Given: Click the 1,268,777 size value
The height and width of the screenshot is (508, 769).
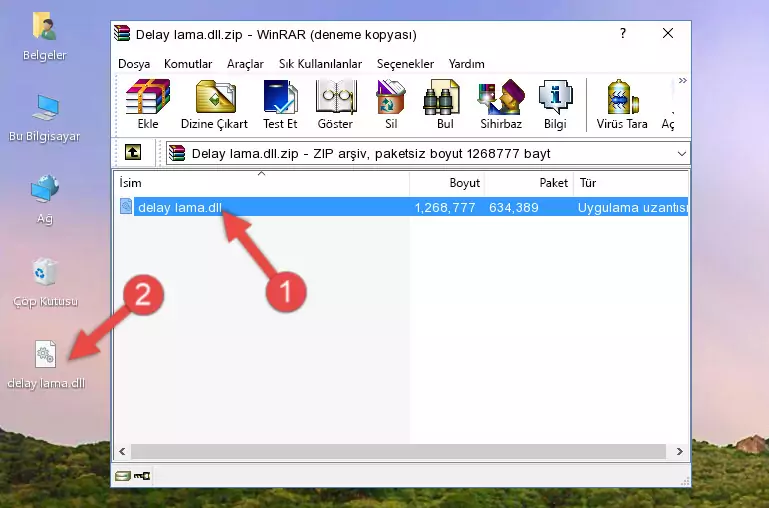Looking at the screenshot, I should [x=445, y=207].
